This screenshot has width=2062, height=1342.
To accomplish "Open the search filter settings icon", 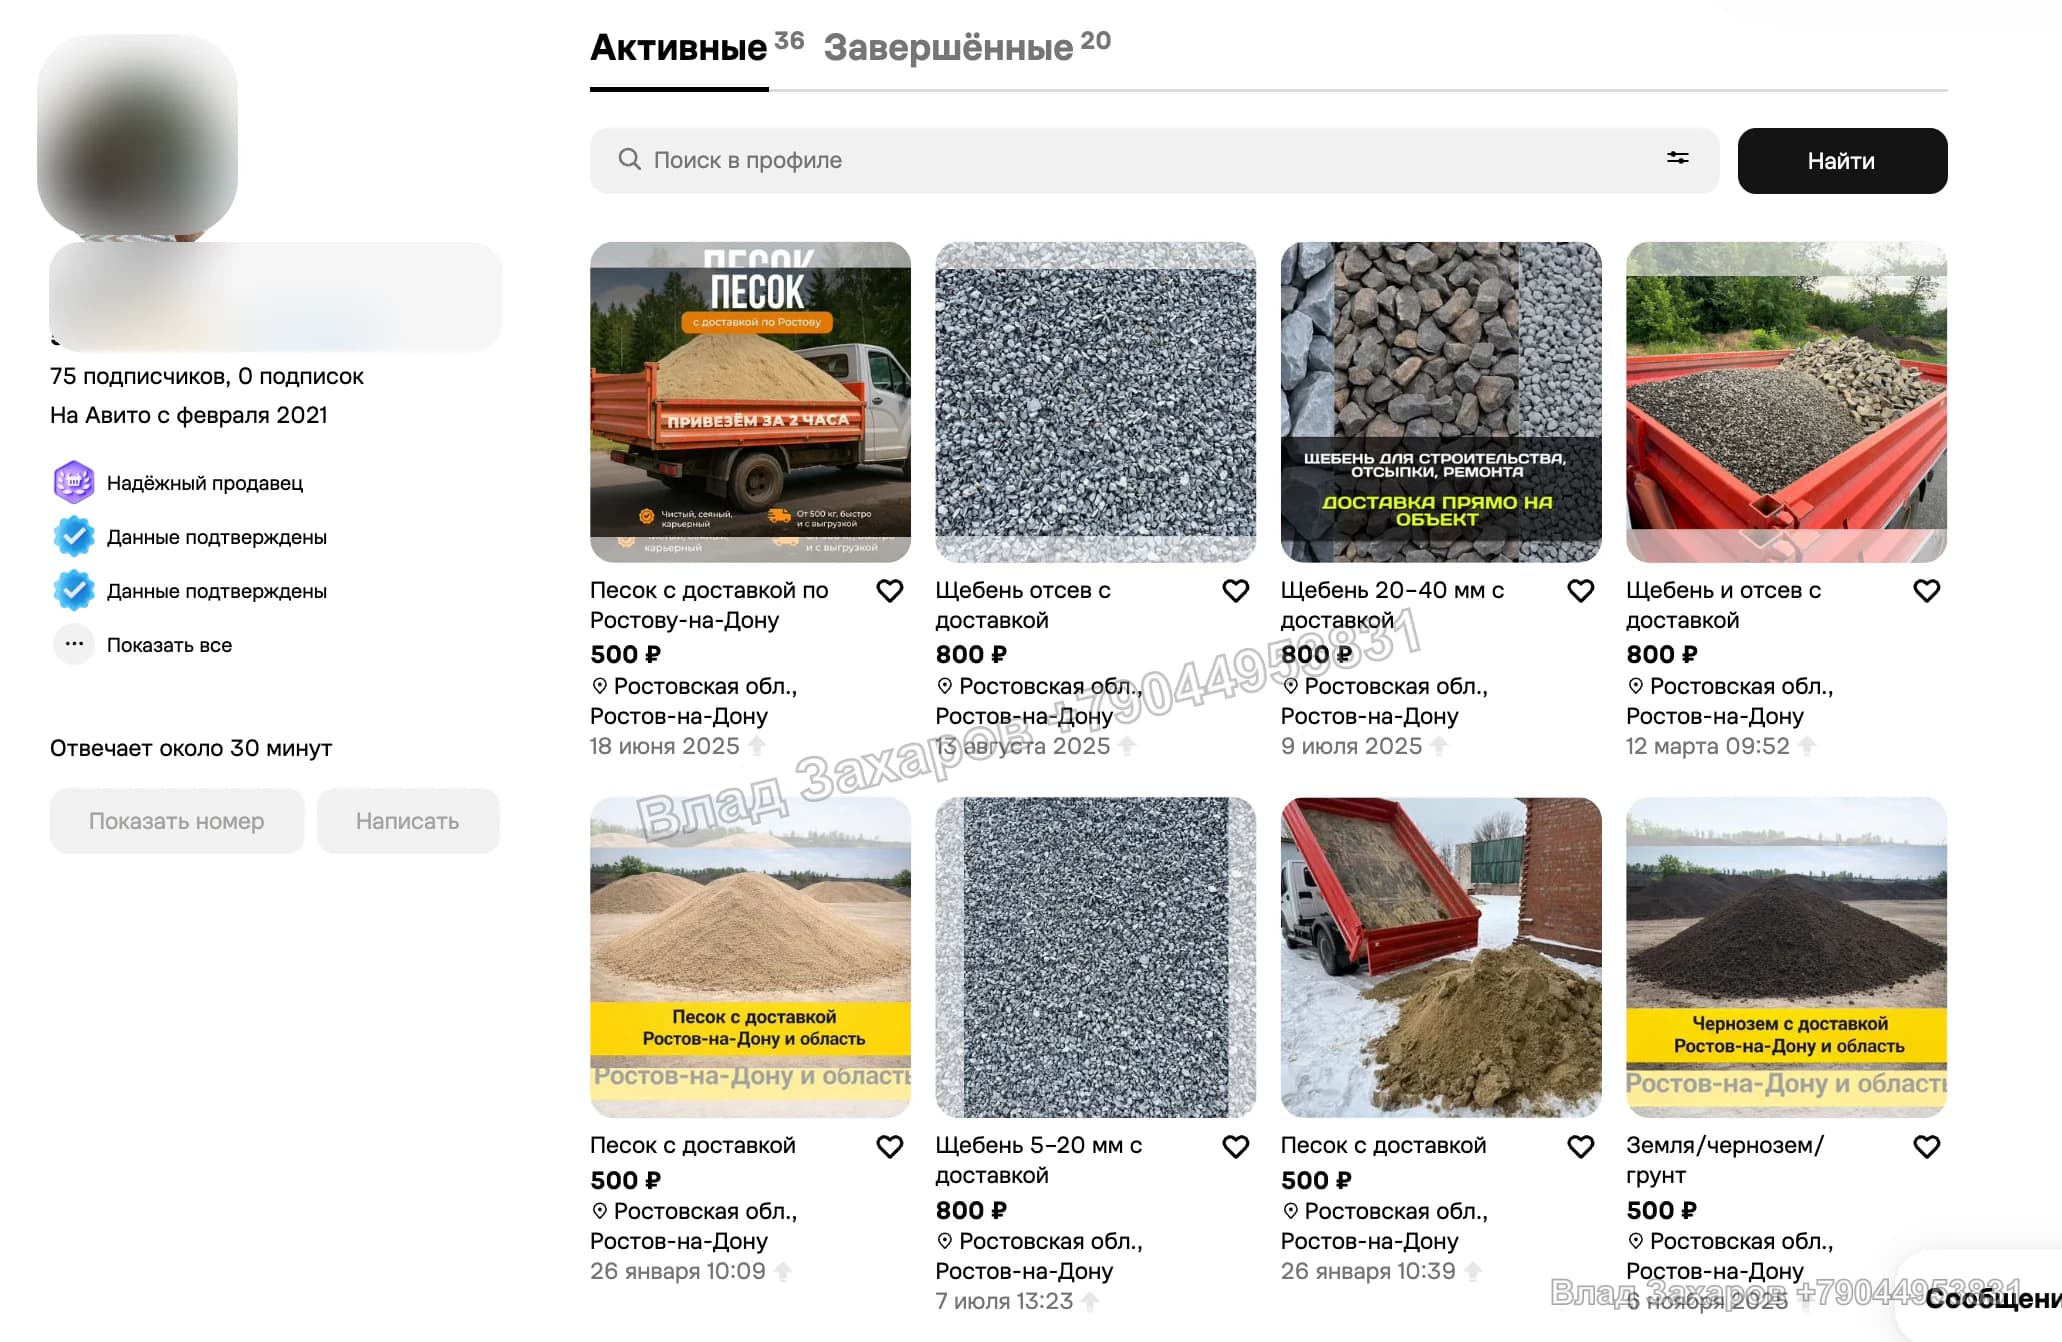I will (x=1677, y=158).
